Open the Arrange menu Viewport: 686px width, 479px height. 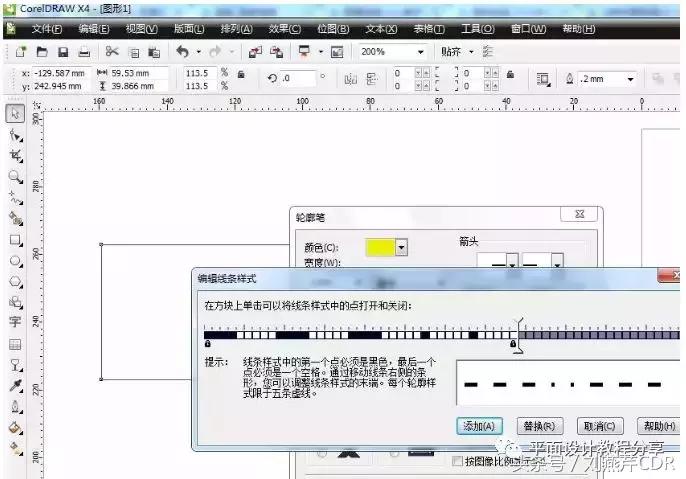click(x=236, y=29)
